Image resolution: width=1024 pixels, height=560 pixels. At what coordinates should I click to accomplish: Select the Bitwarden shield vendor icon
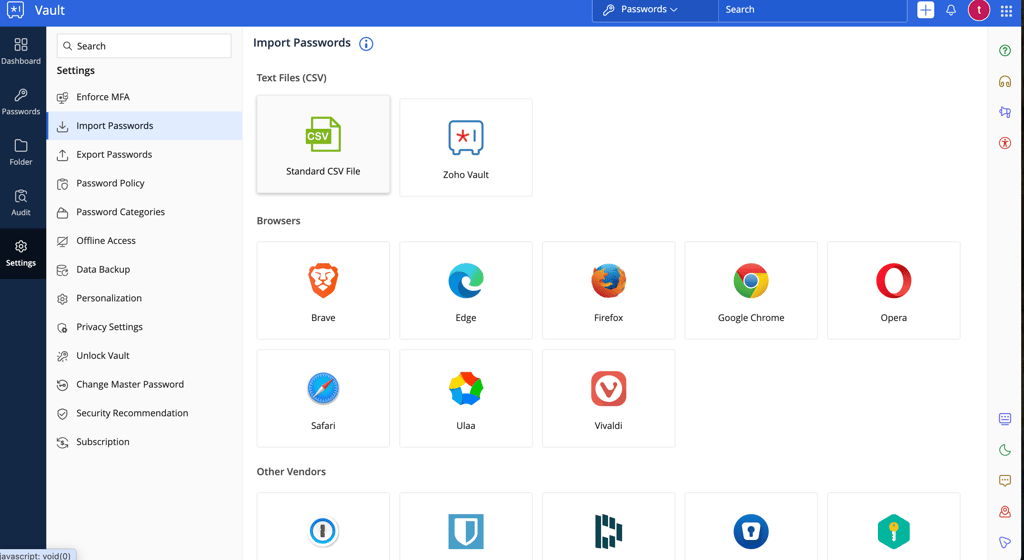coord(466,531)
